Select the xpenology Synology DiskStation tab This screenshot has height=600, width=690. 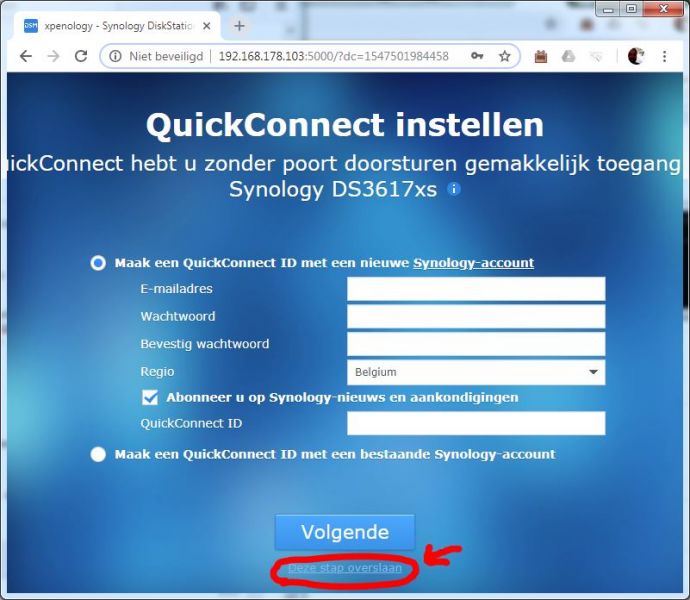(117, 26)
